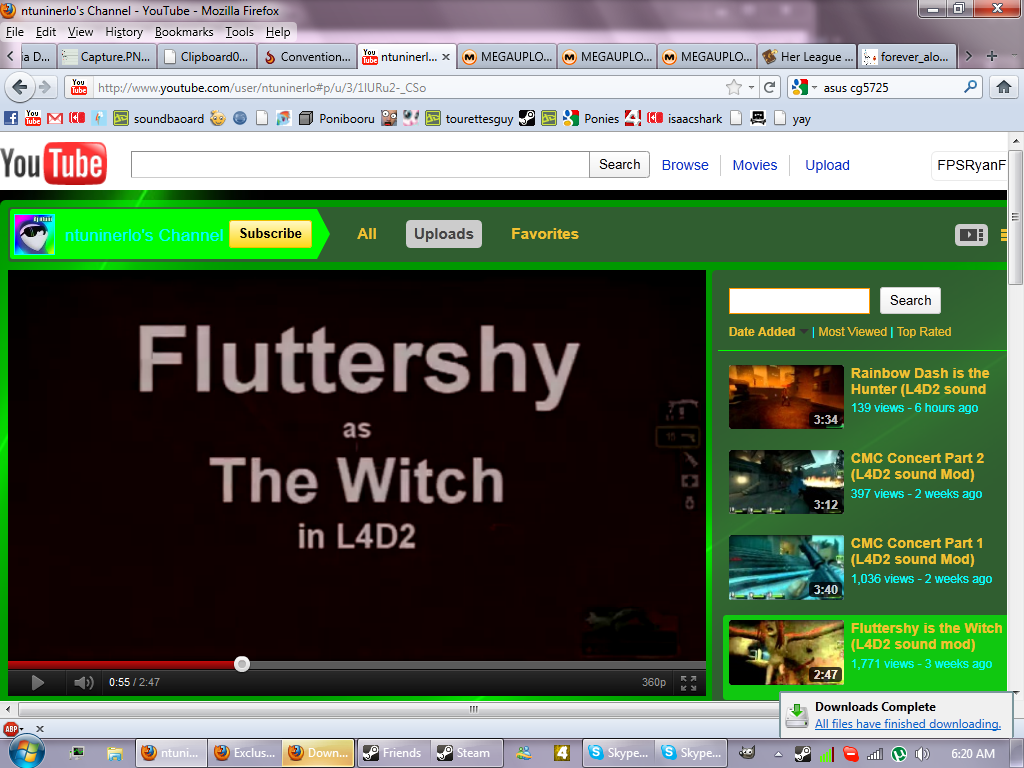The width and height of the screenshot is (1024, 768).
Task: Open the search engine dropdown next to Google icon
Action: (814, 87)
